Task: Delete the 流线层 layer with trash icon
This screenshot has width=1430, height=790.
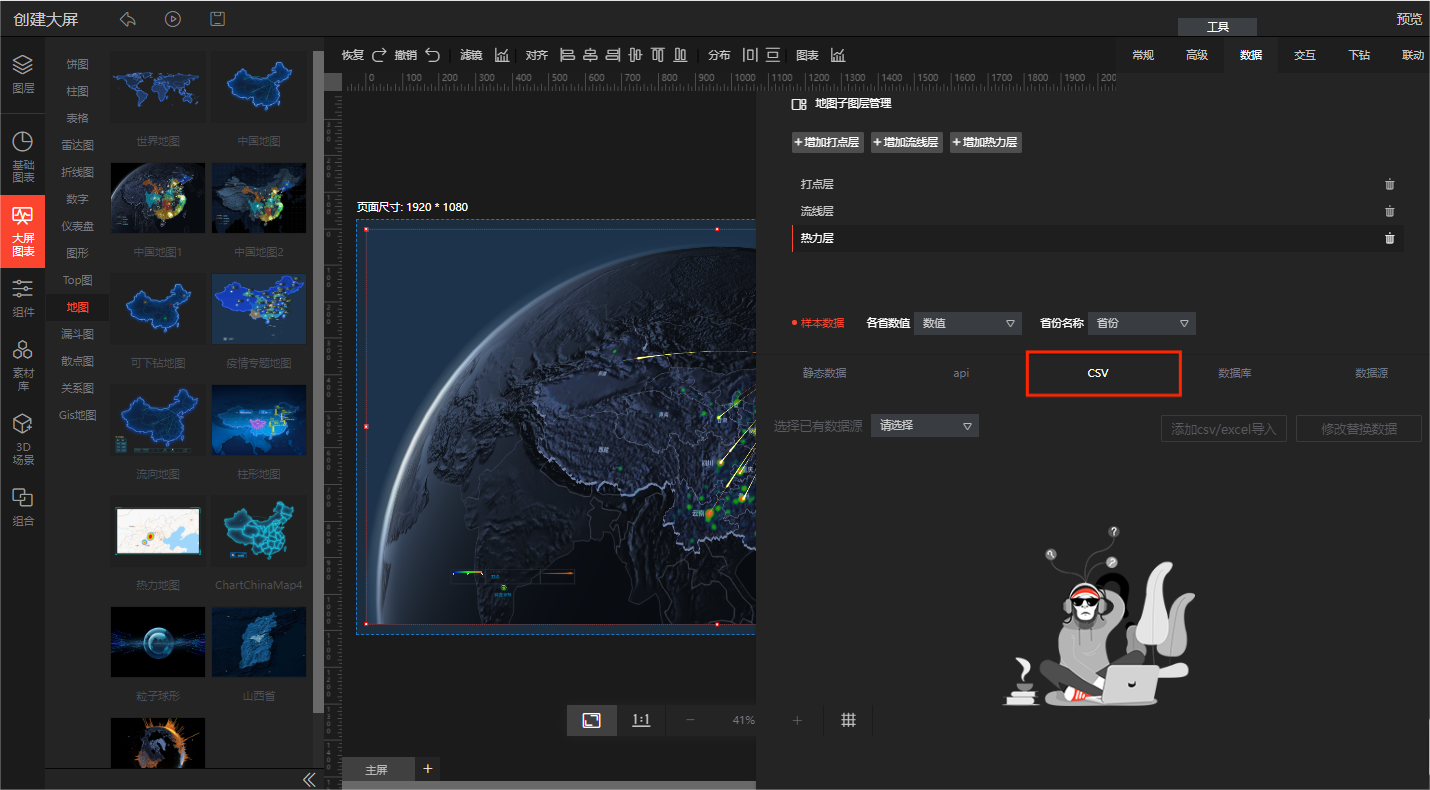Action: [x=1389, y=211]
